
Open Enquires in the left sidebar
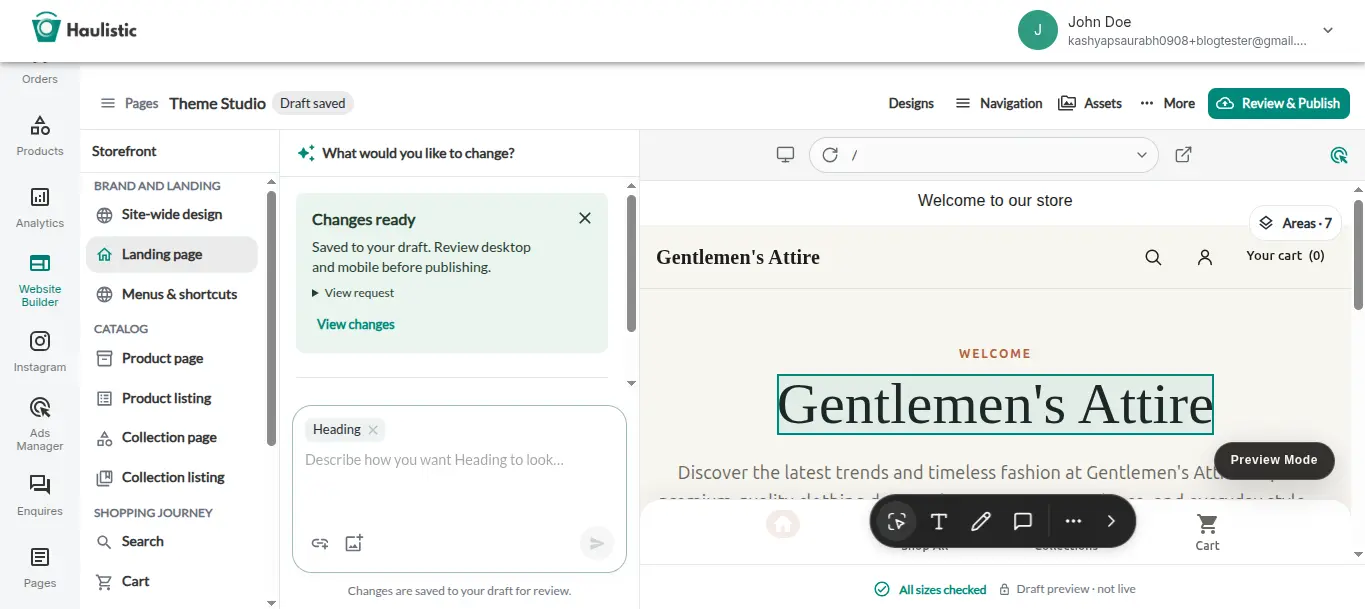[40, 496]
